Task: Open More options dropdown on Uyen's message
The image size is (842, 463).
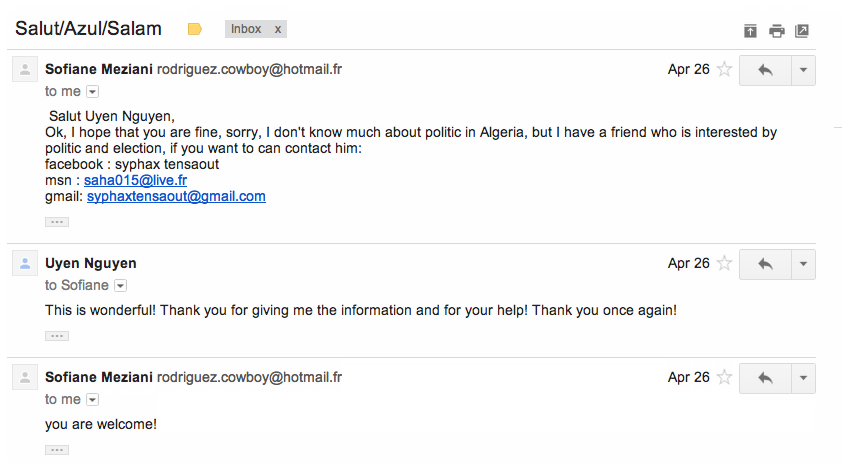Action: click(x=803, y=264)
